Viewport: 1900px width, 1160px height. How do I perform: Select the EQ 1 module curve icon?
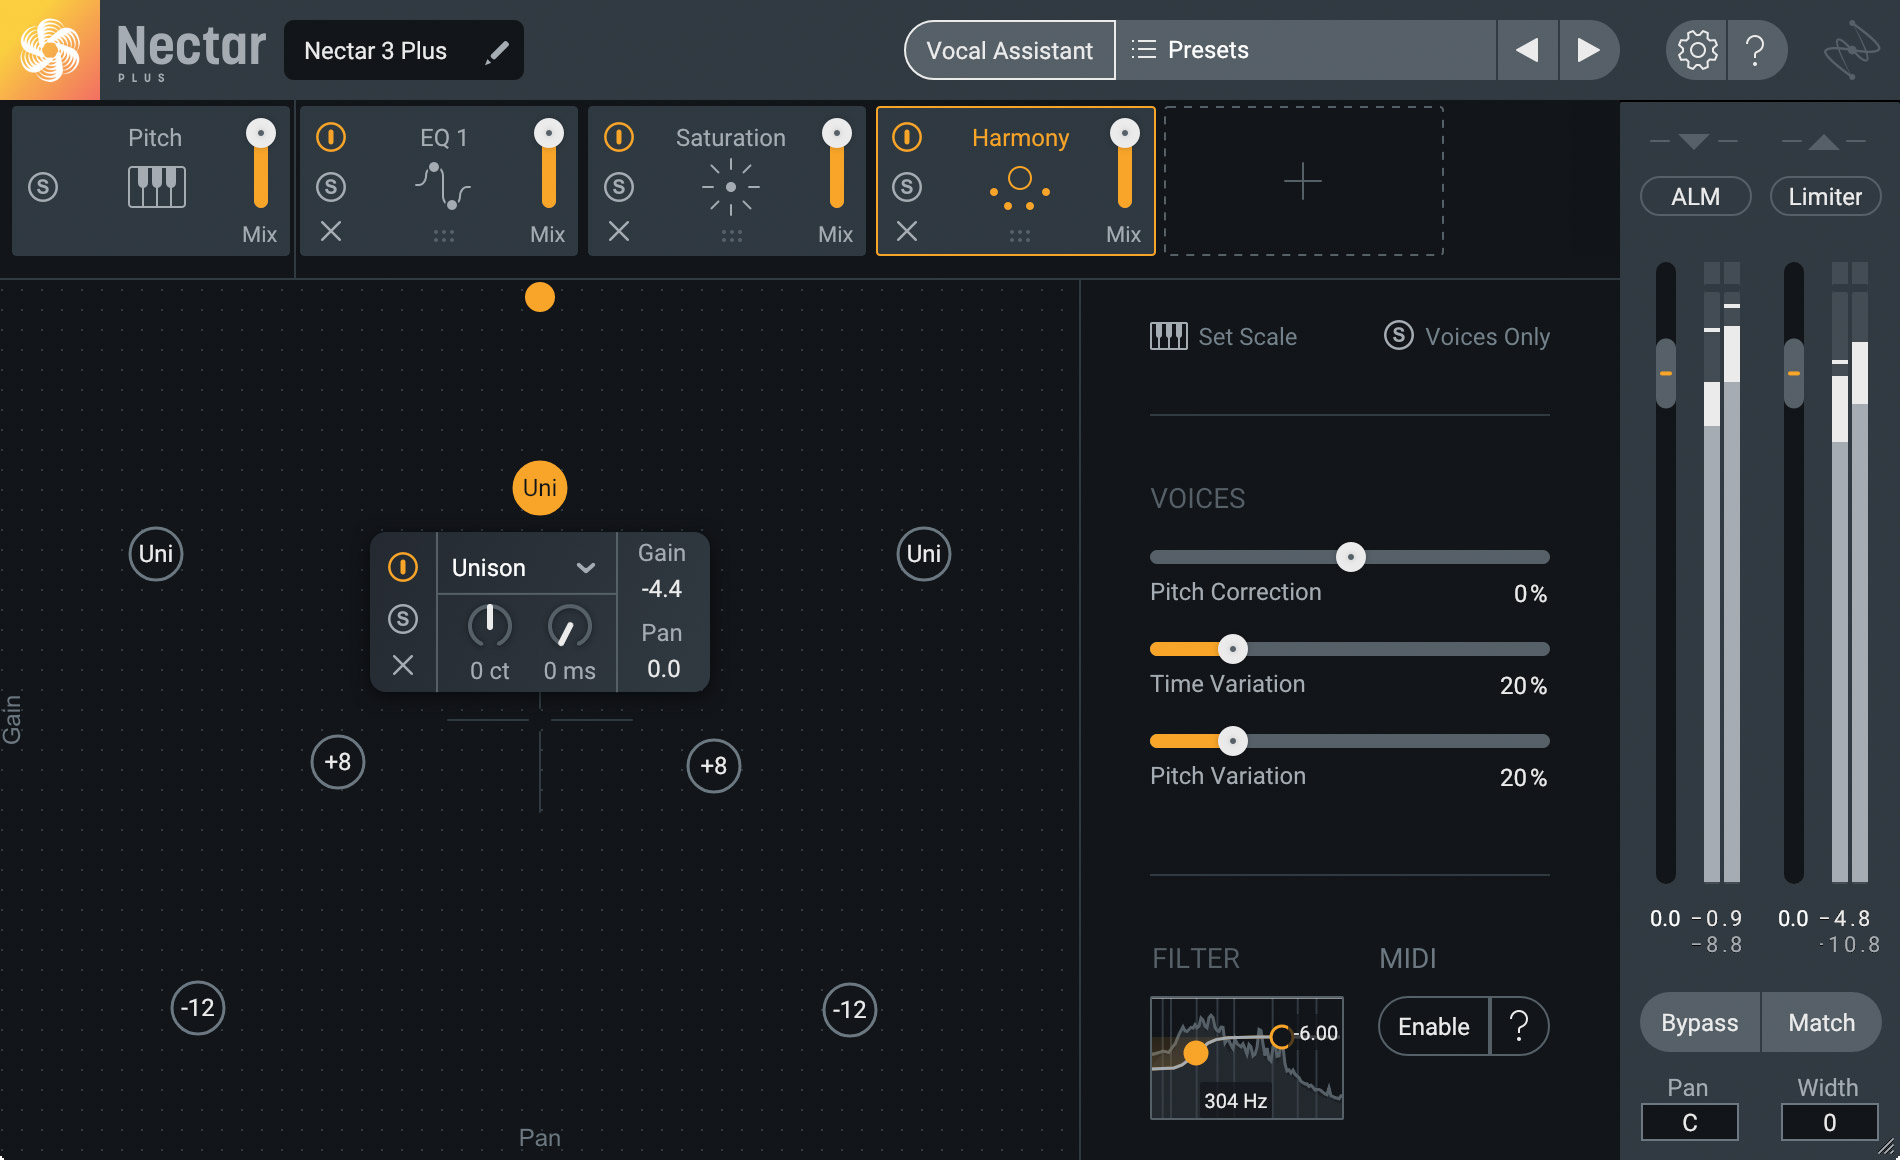[443, 186]
